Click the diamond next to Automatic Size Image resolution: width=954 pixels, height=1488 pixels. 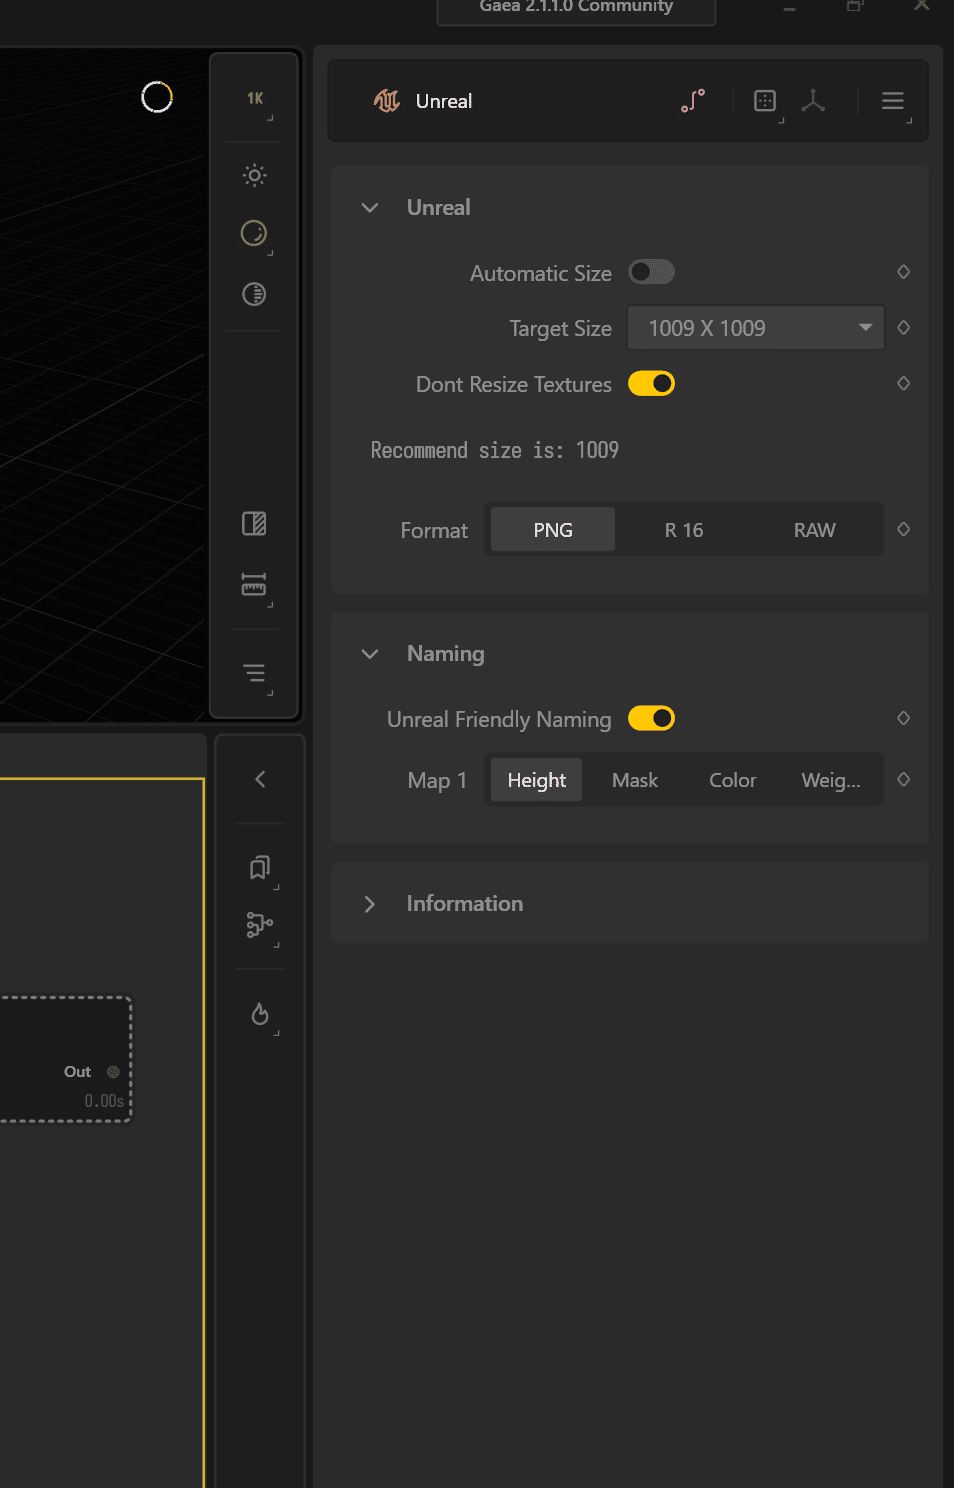904,272
